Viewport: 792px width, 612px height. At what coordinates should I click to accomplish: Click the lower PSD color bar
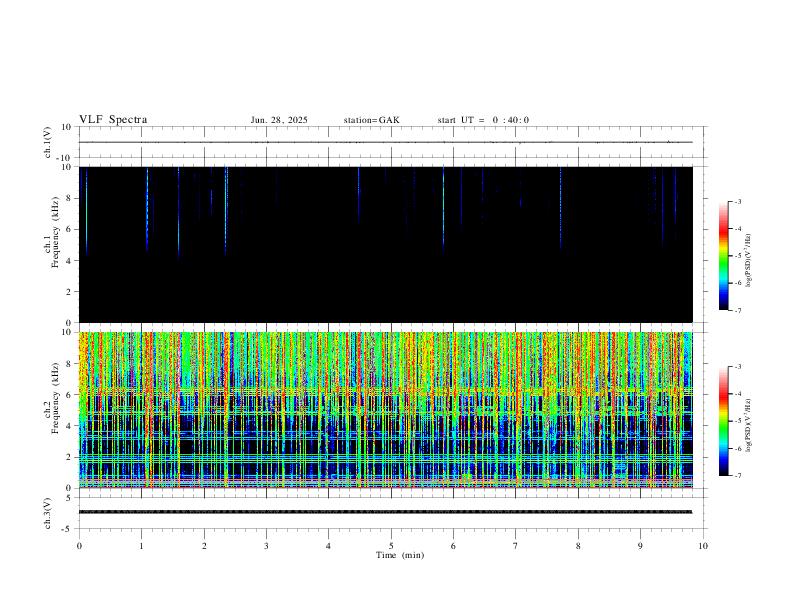[724, 421]
